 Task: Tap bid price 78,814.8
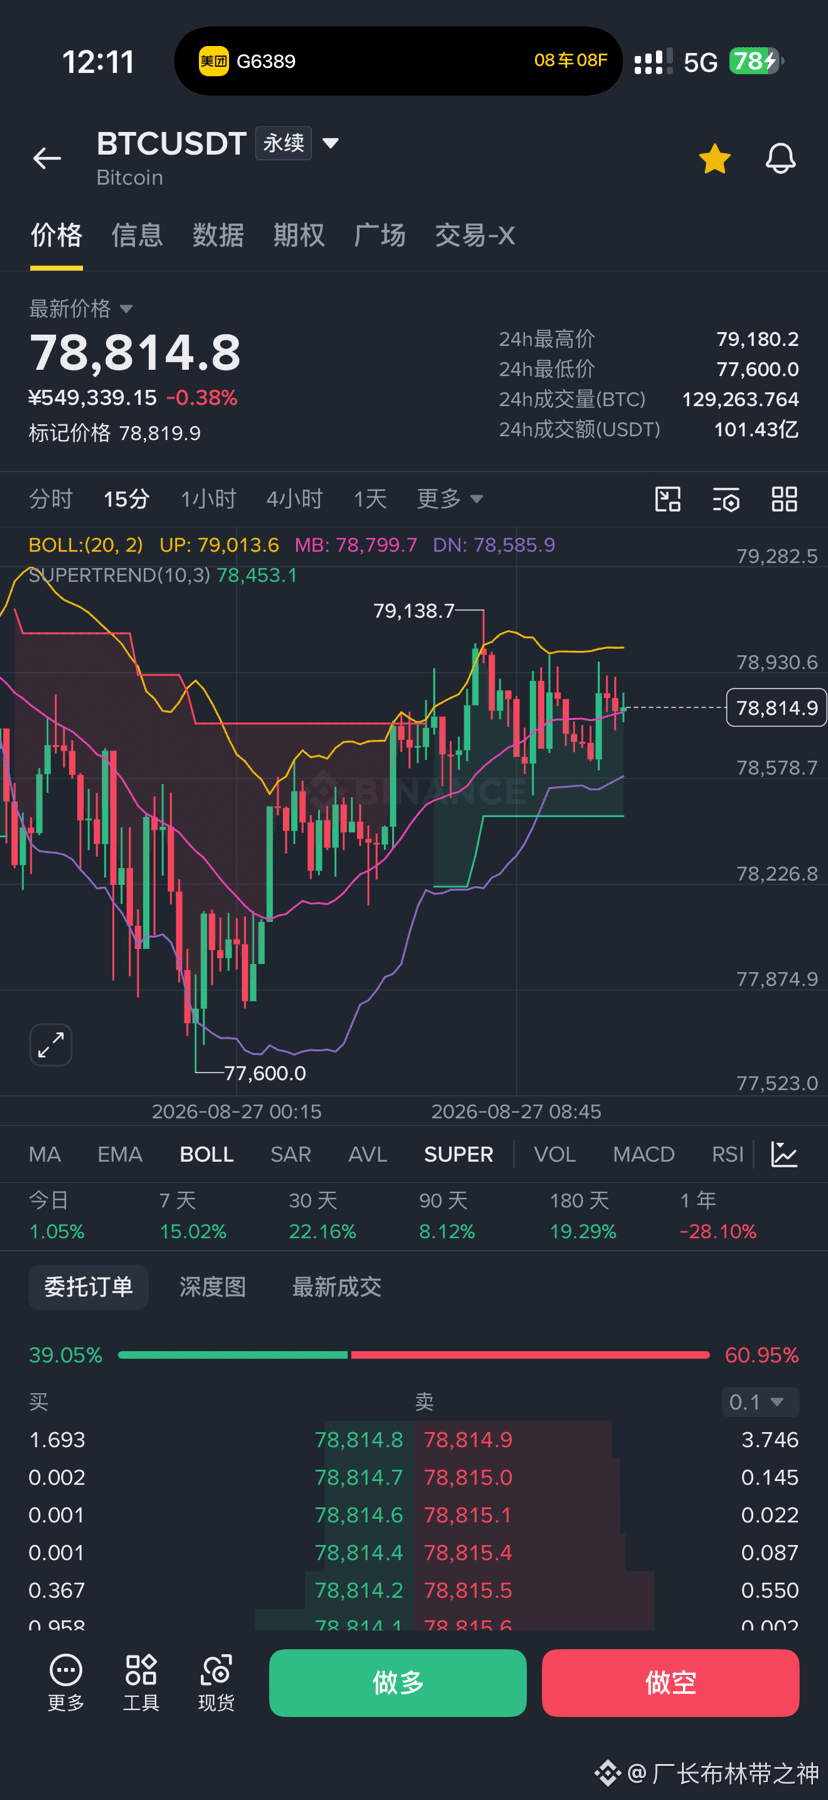point(359,1440)
